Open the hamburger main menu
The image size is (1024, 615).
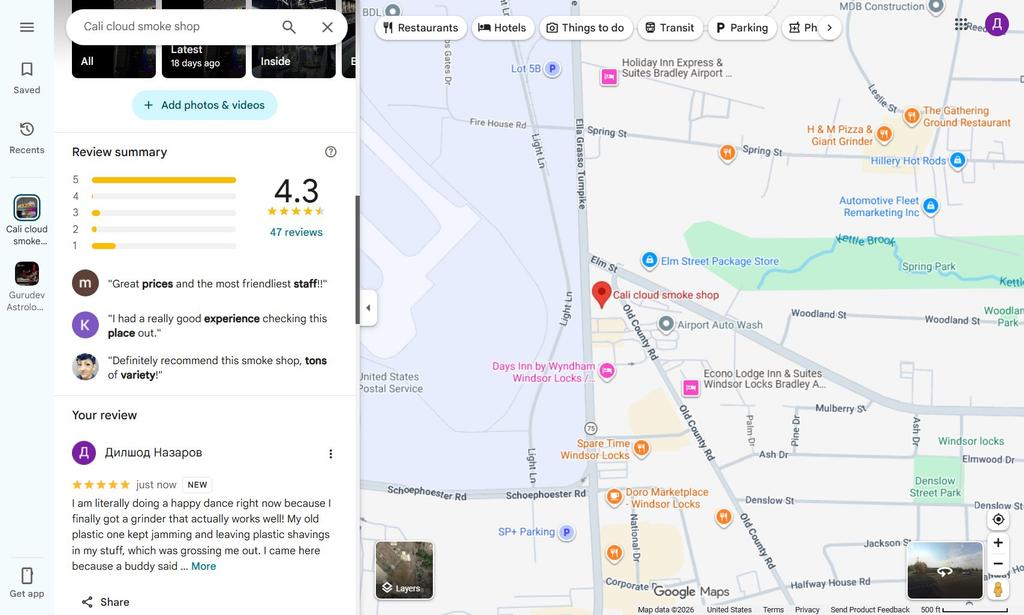(x=27, y=27)
